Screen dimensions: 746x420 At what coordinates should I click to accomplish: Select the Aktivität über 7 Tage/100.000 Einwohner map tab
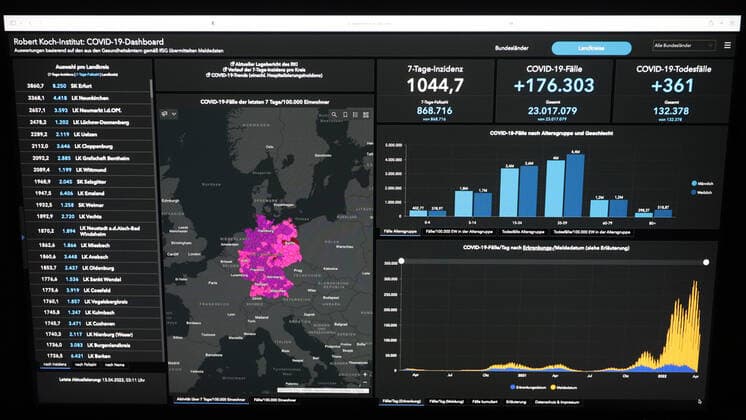pos(211,400)
